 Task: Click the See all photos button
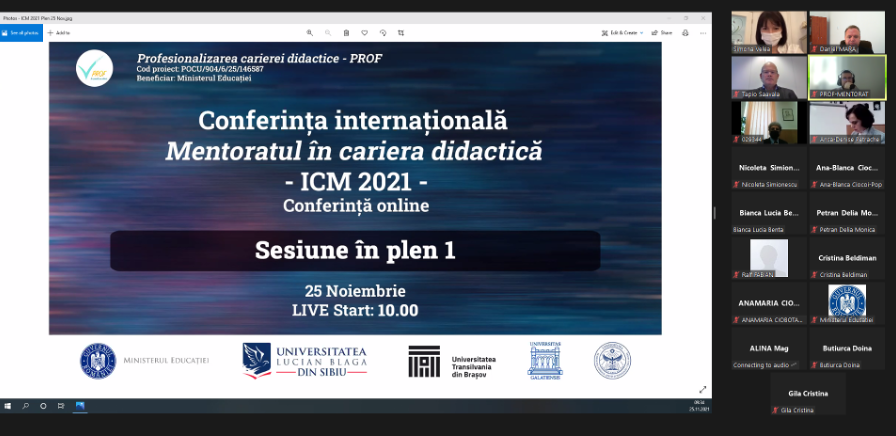coord(19,33)
